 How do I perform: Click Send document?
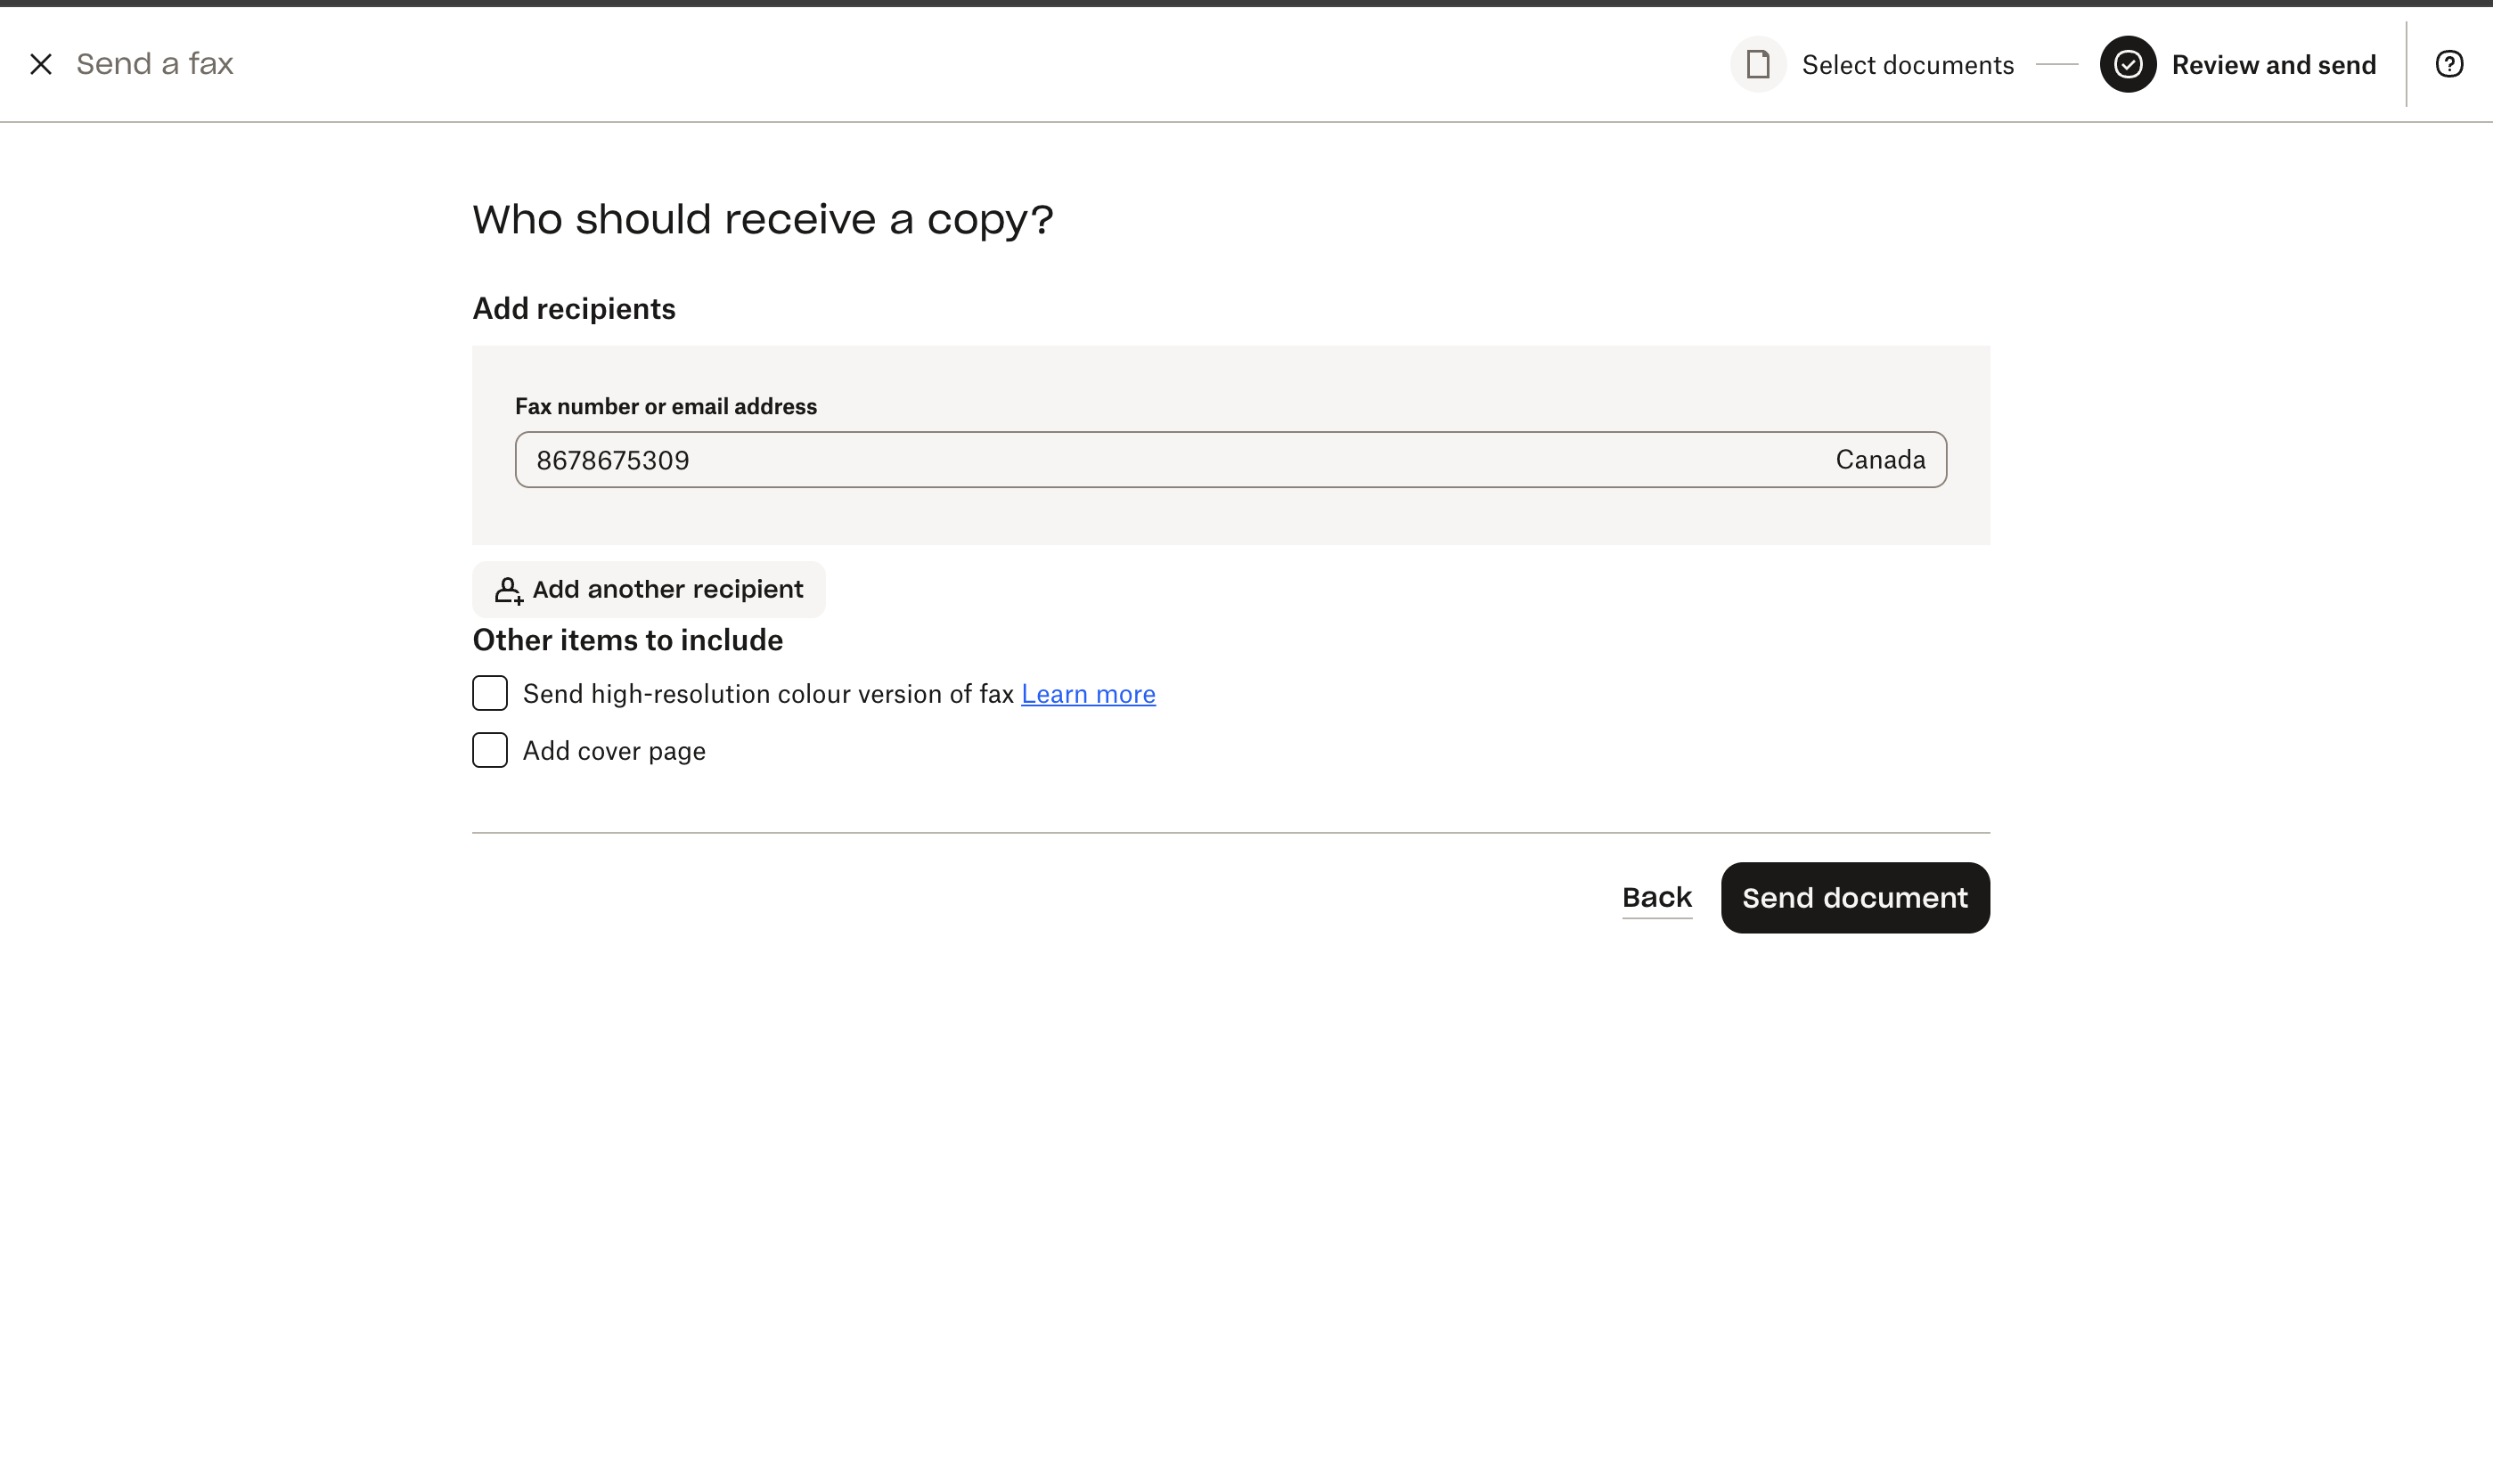(x=1853, y=897)
